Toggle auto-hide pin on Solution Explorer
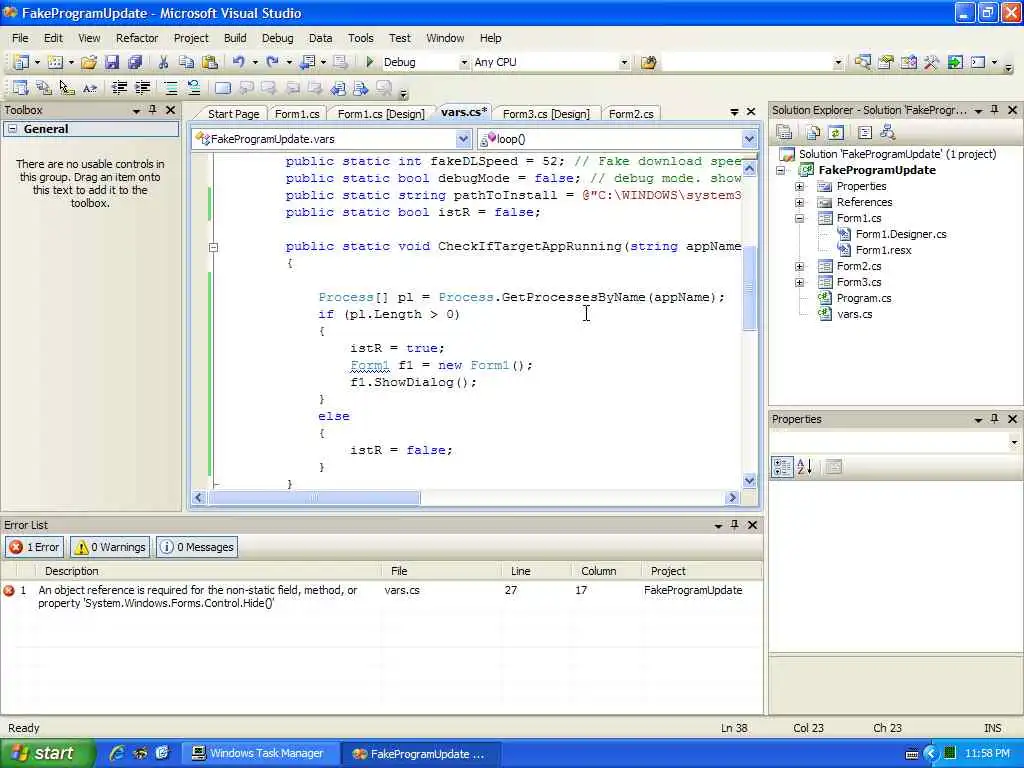 (x=995, y=110)
